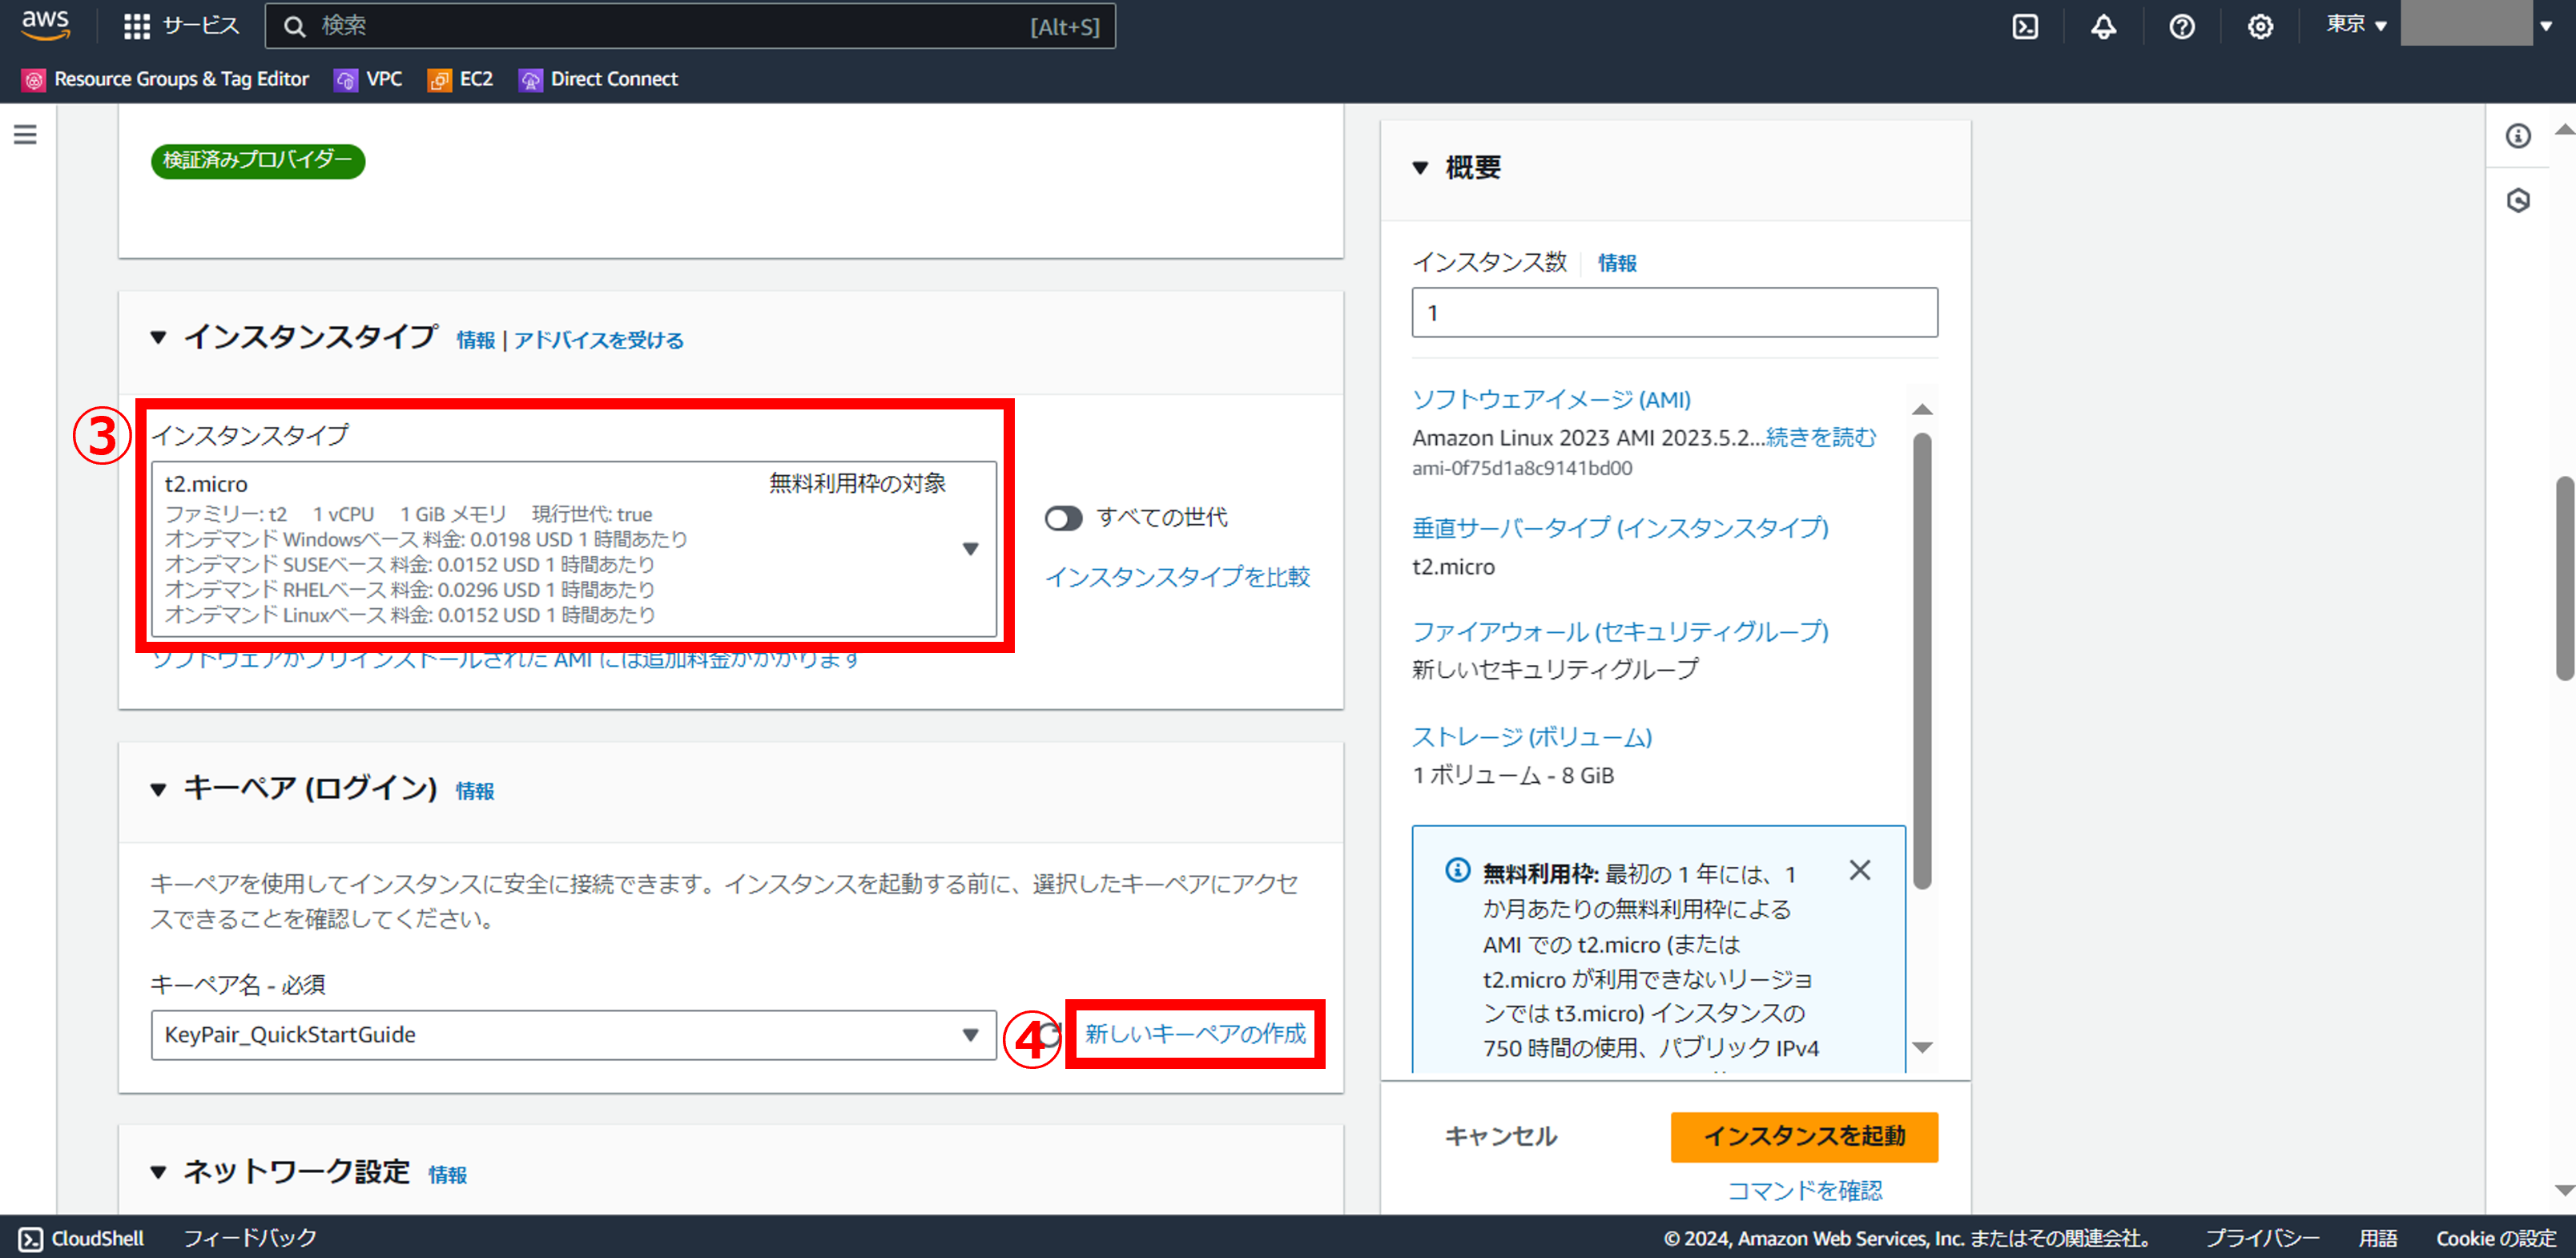Viewport: 2576px width, 1258px height.
Task: Dismiss the free tier info notice
Action: pyautogui.click(x=1859, y=870)
